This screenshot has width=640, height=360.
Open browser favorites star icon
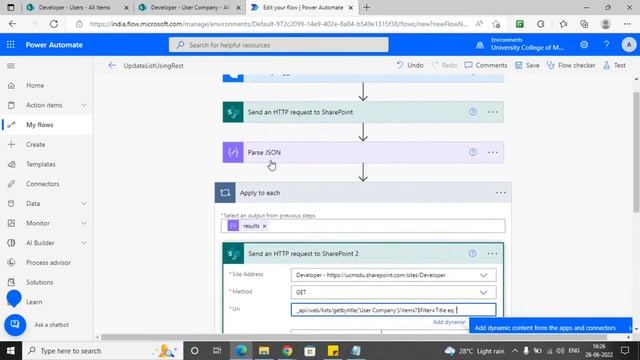[x=563, y=24]
